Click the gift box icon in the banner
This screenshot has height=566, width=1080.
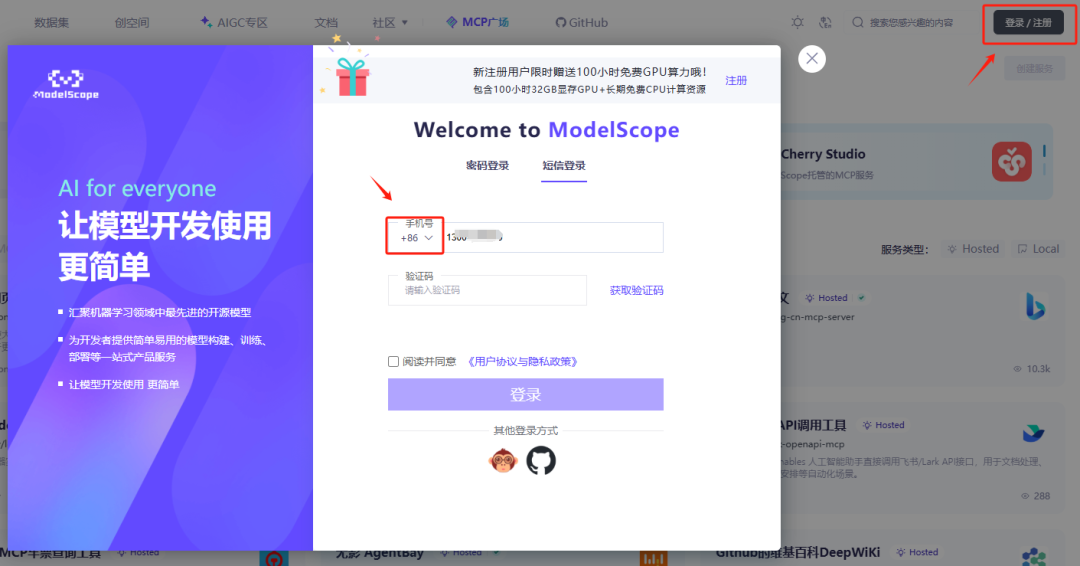352,76
